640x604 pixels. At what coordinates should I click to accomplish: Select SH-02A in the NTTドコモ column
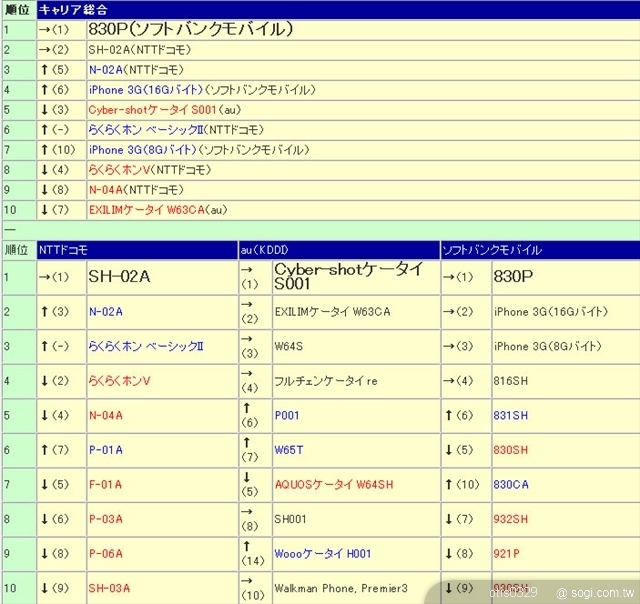(119, 277)
